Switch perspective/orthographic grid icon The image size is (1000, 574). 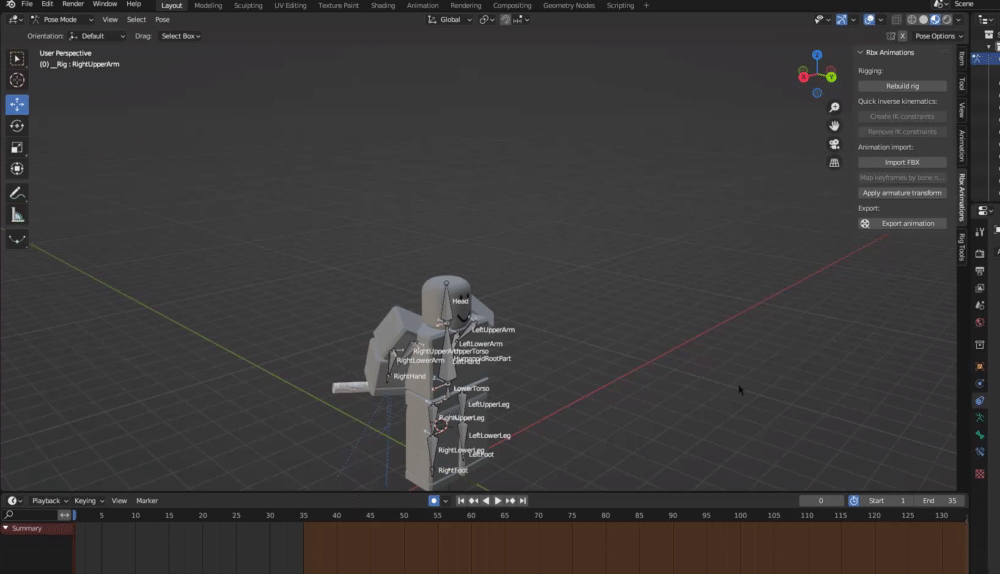tap(834, 163)
